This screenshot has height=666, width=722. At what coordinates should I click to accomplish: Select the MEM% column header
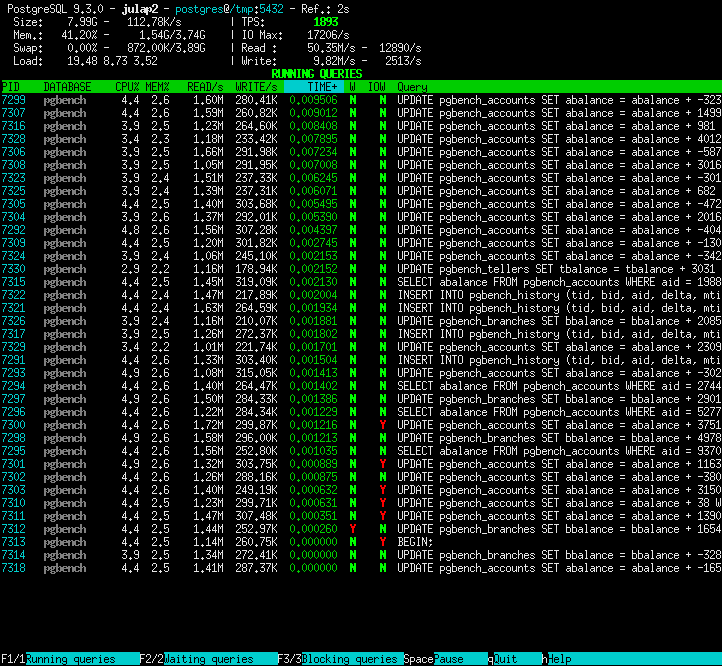pyautogui.click(x=157, y=87)
